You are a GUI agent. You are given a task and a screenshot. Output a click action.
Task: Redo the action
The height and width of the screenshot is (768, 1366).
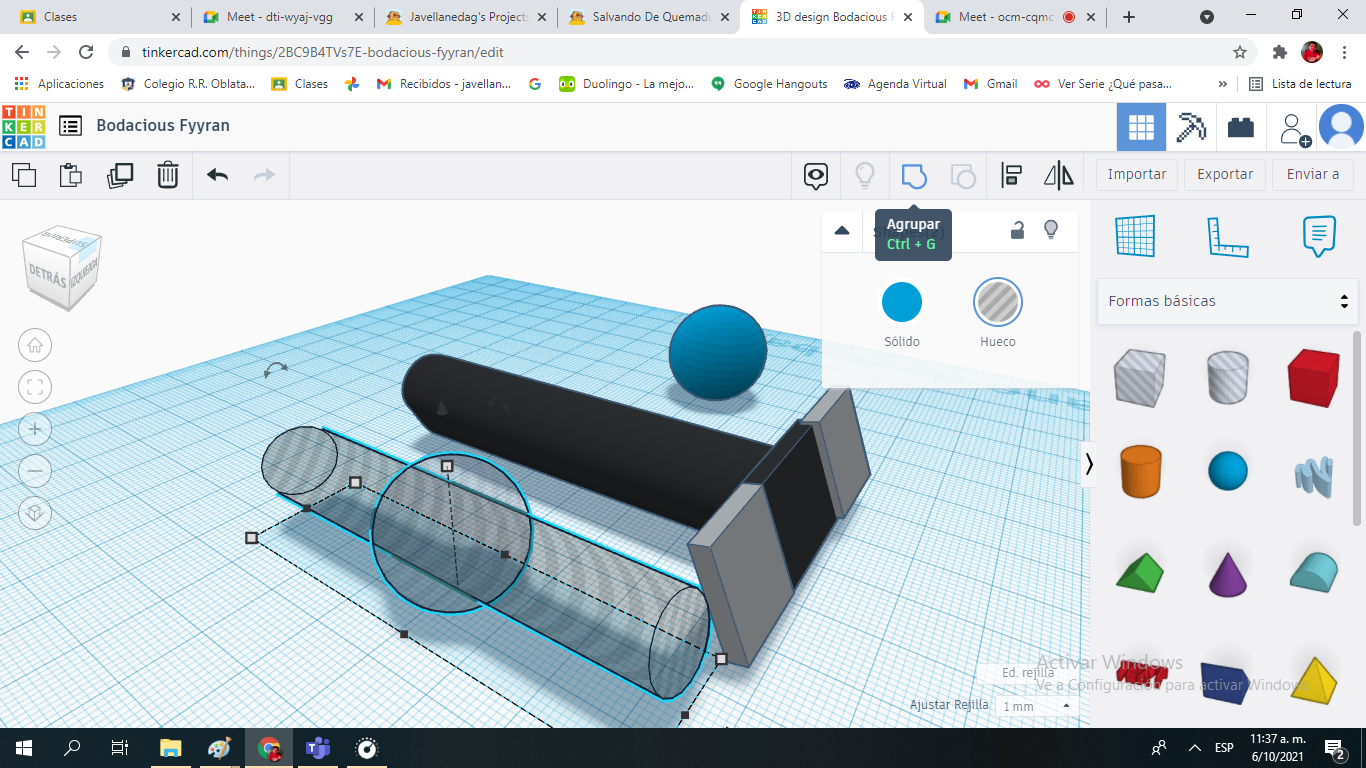tap(264, 175)
